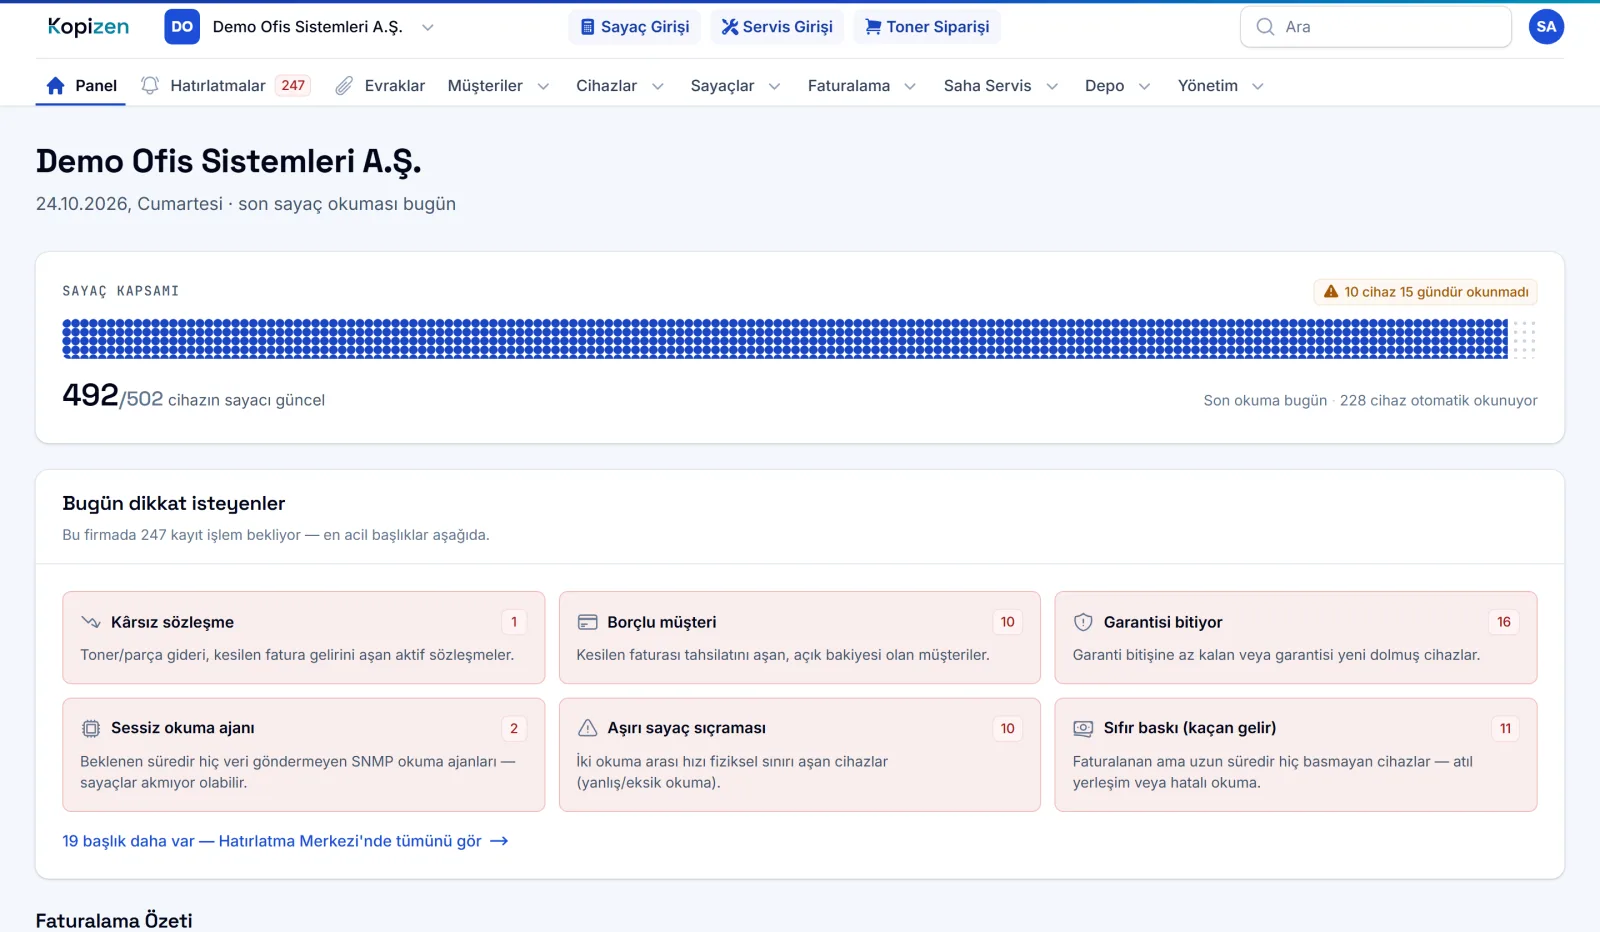Viewport: 1600px width, 932px height.
Task: Open the Evraklar tab
Action: pos(380,86)
